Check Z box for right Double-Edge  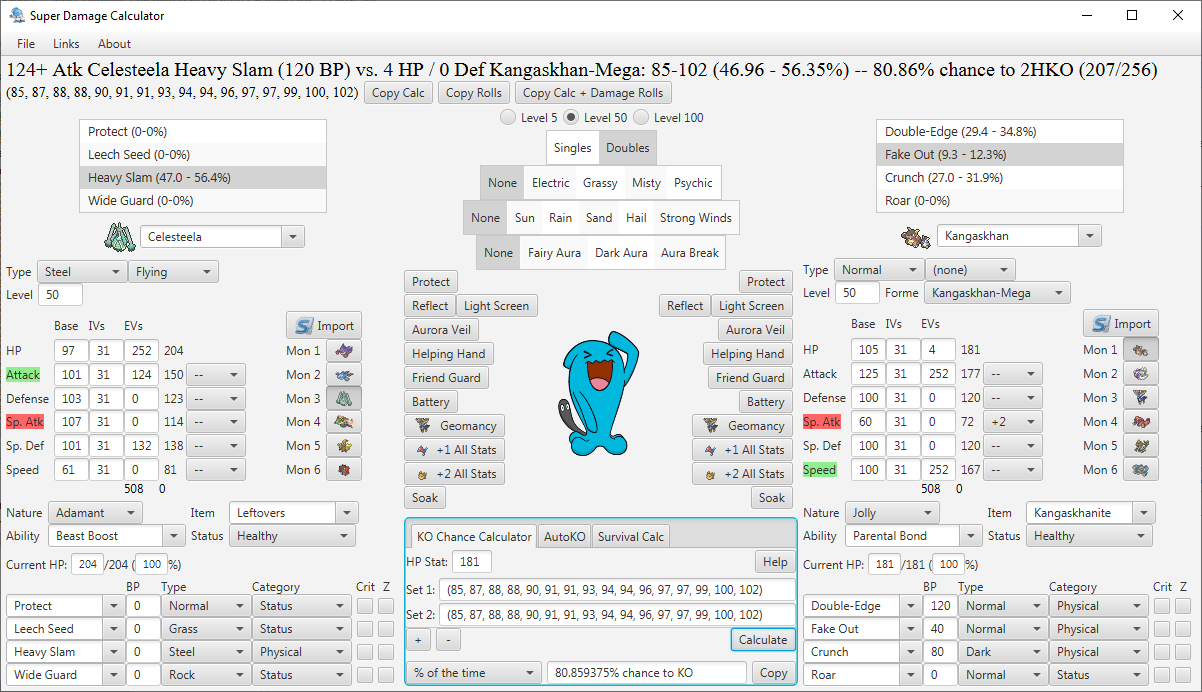[x=1183, y=606]
